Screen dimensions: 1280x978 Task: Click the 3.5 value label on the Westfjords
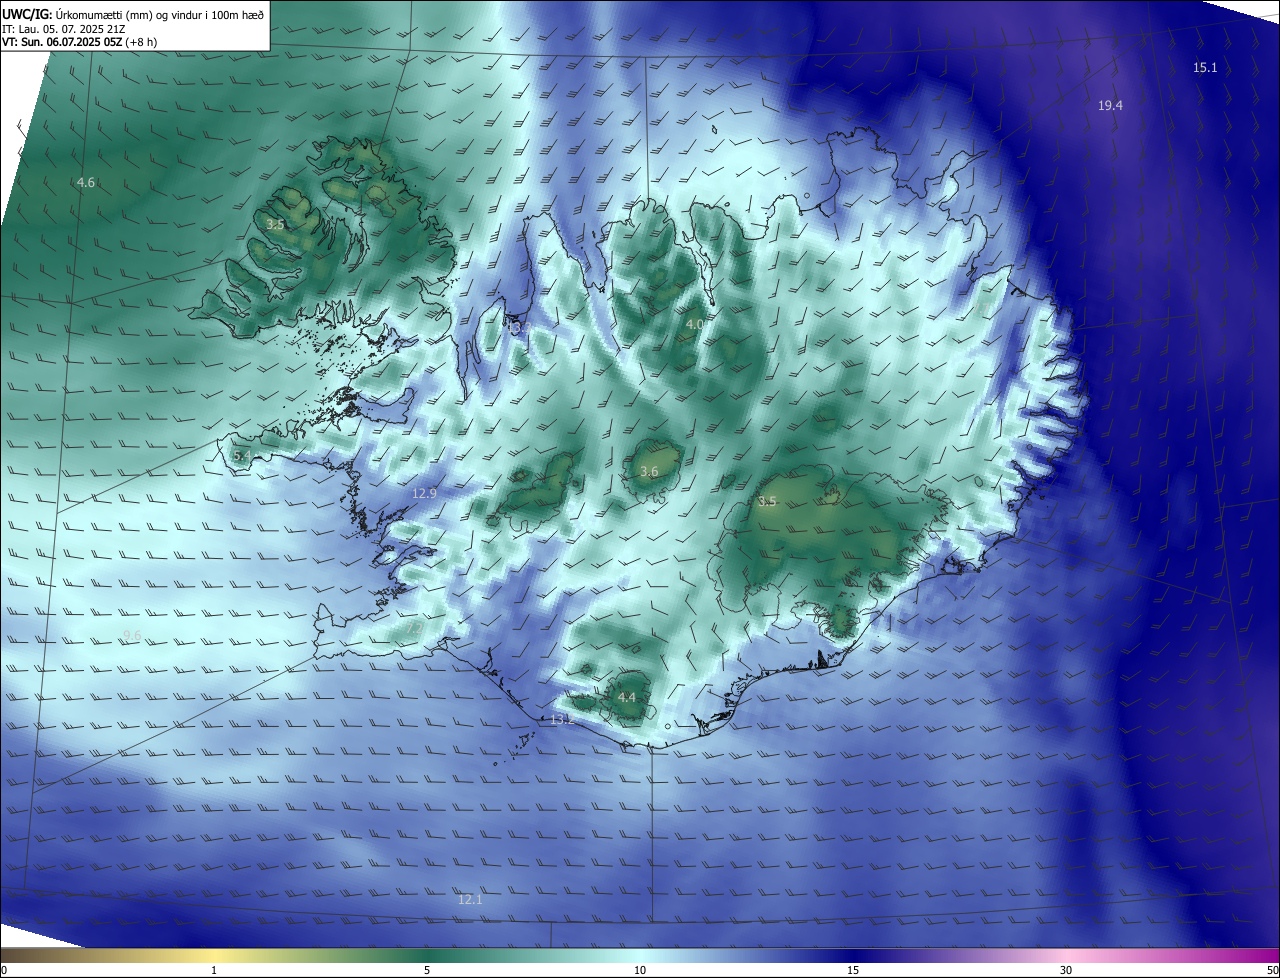pos(275,224)
